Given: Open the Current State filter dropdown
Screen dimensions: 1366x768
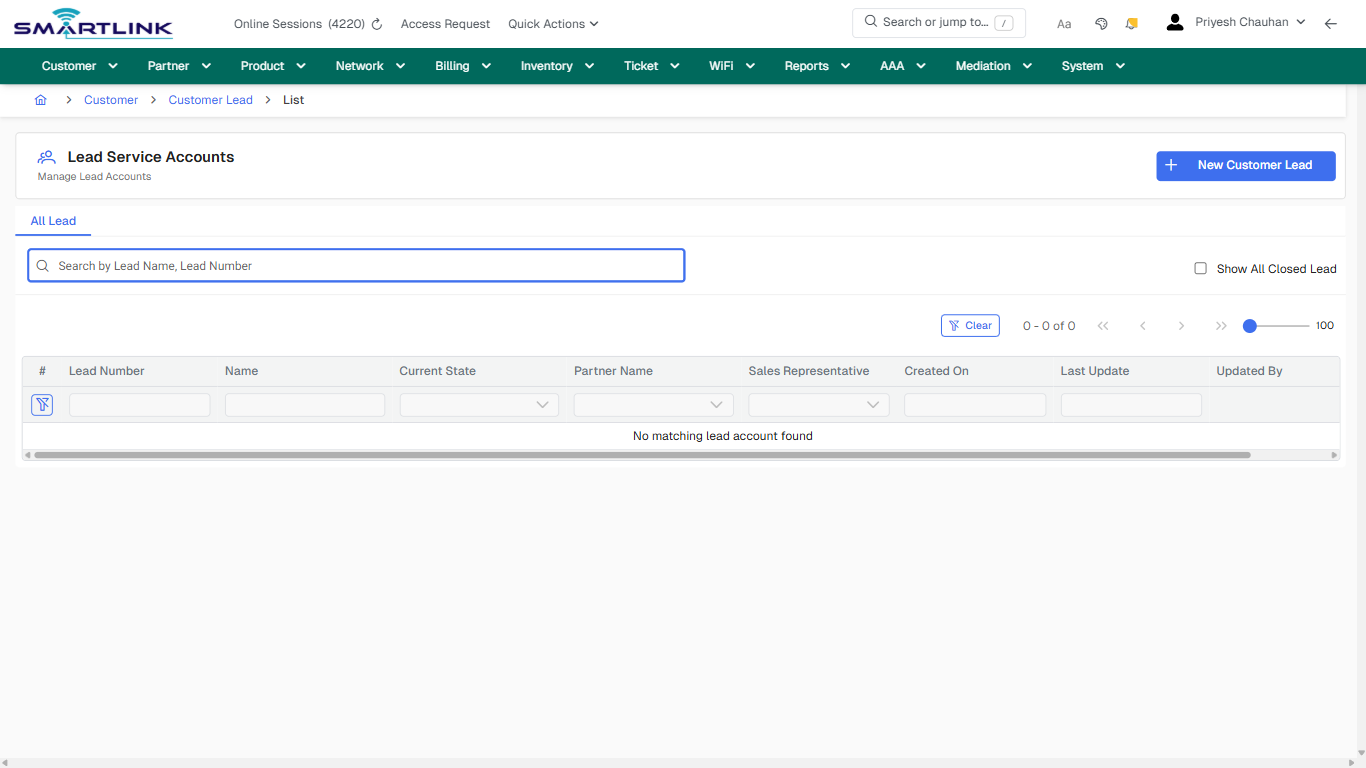Looking at the screenshot, I should pyautogui.click(x=478, y=404).
